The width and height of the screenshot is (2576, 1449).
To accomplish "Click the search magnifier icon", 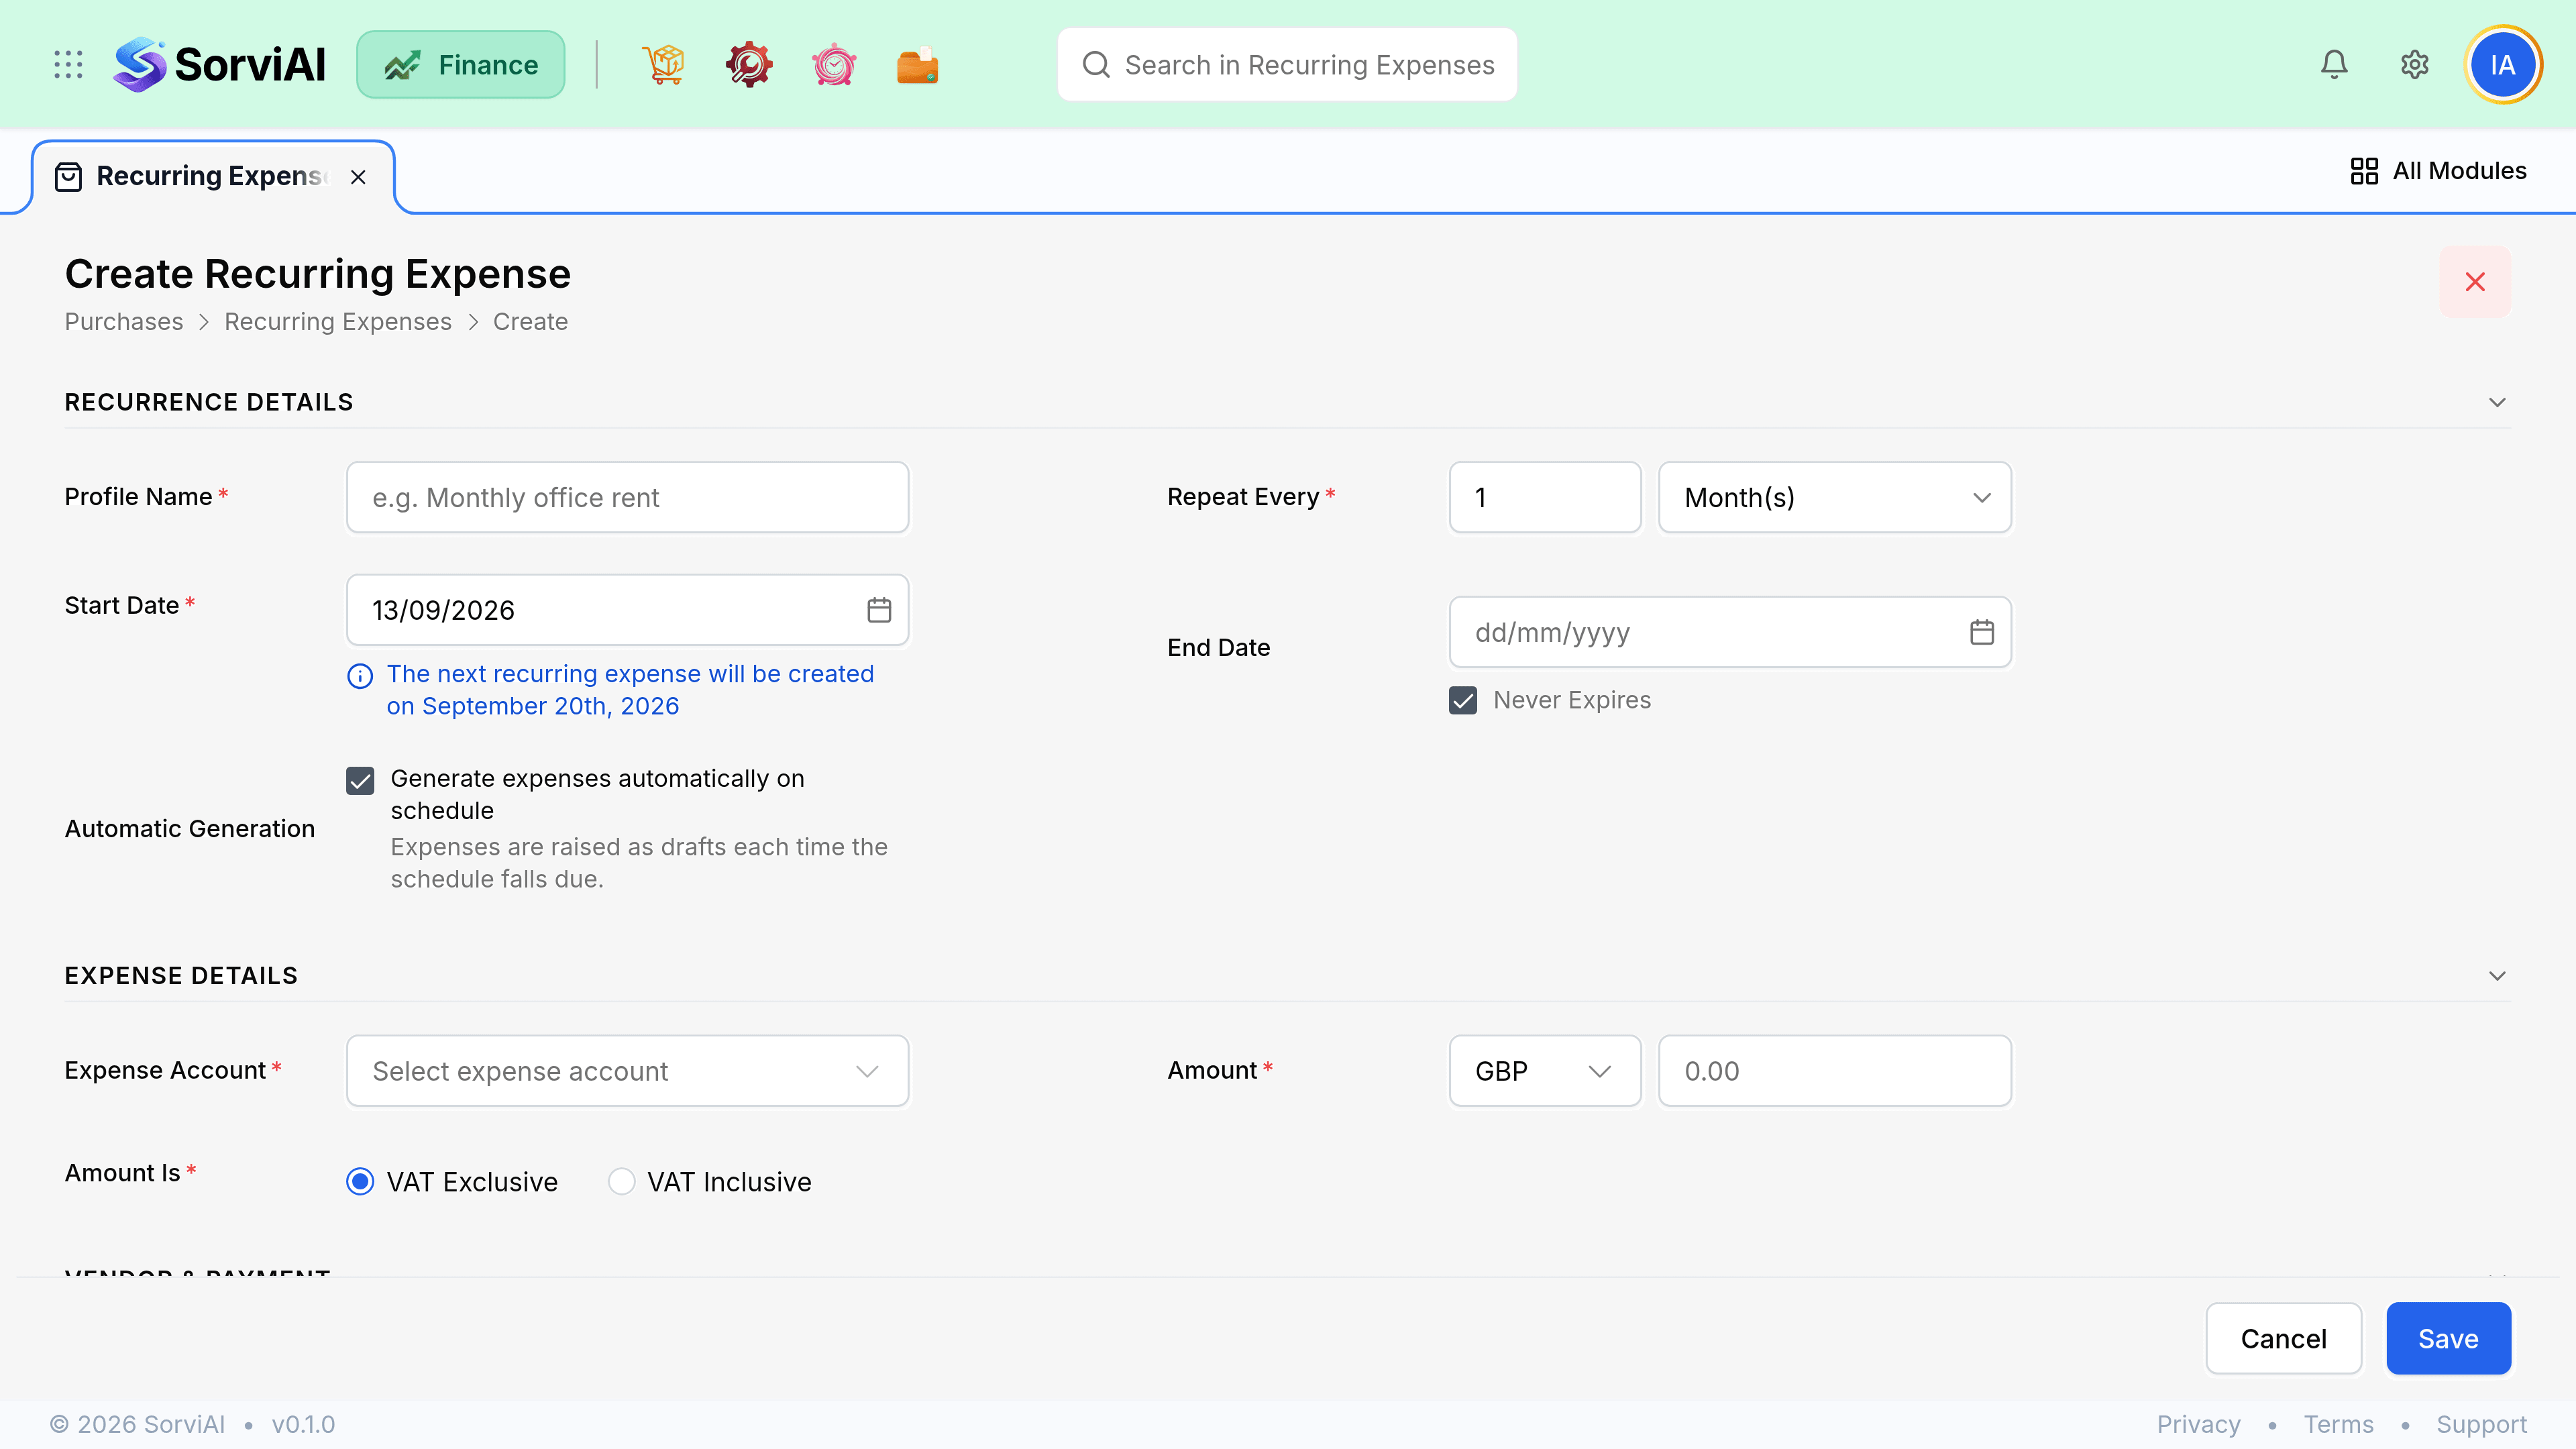I will [x=1096, y=65].
